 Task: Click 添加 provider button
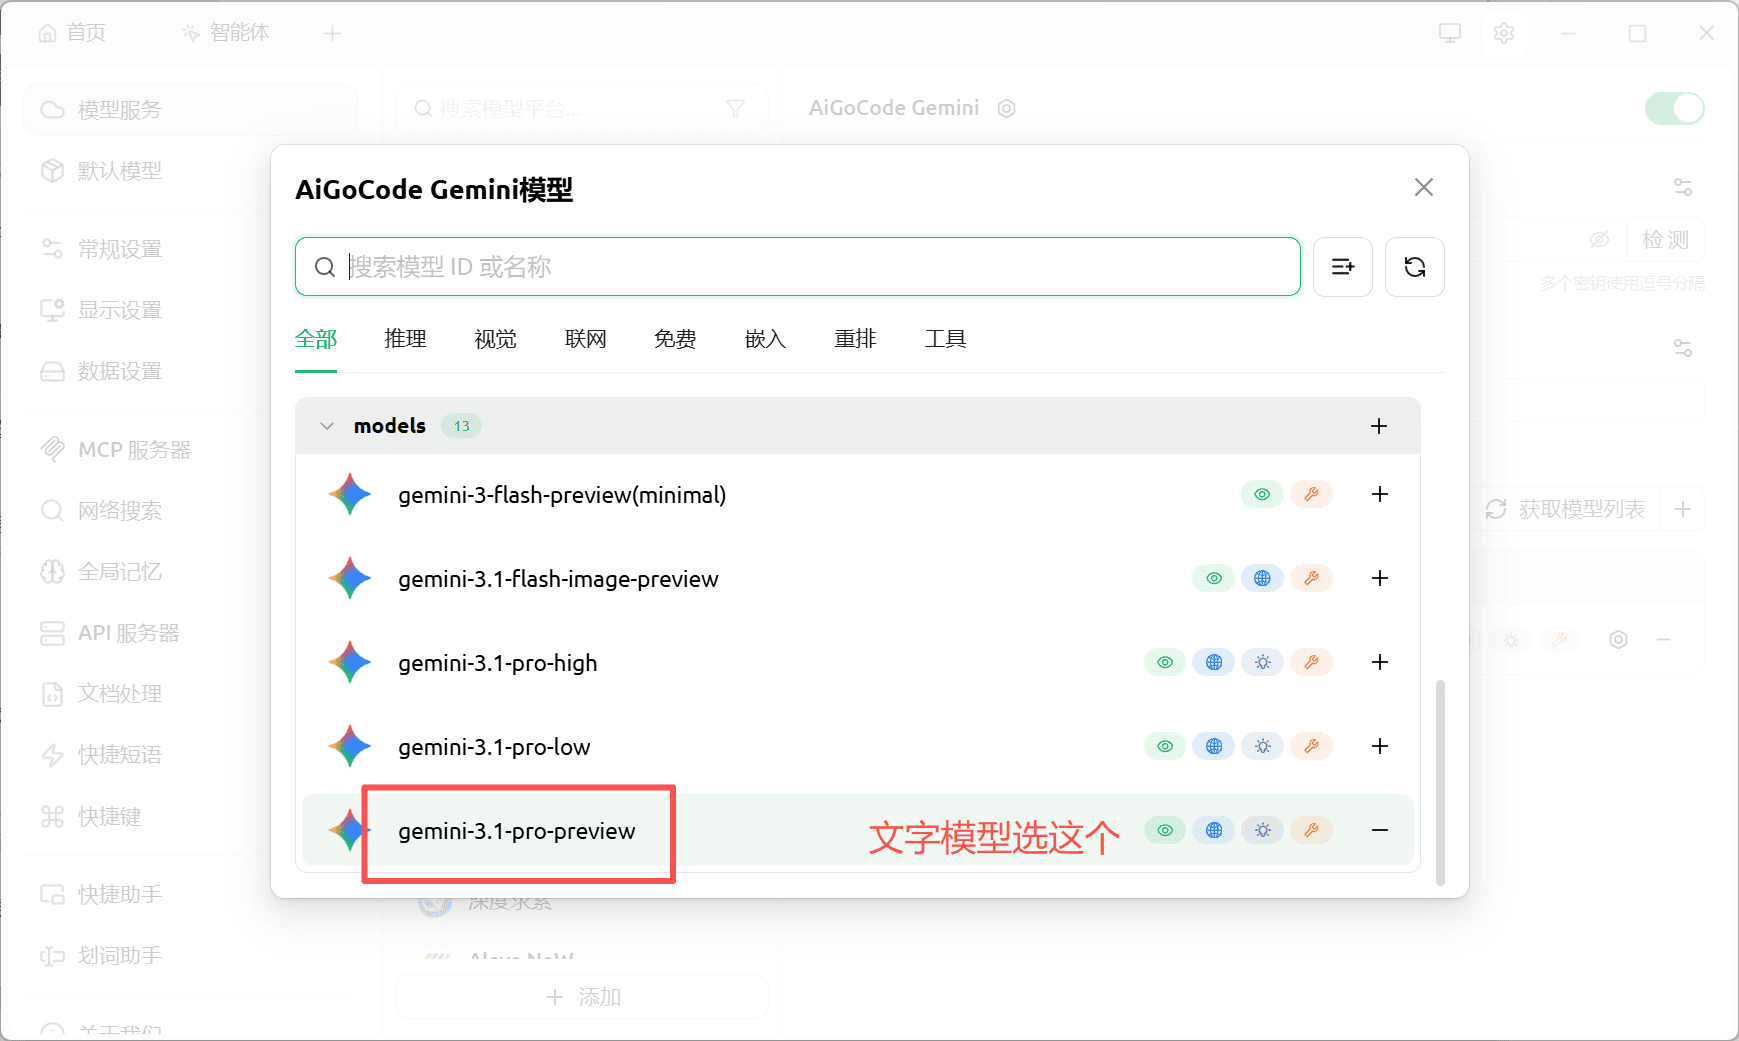tap(583, 997)
